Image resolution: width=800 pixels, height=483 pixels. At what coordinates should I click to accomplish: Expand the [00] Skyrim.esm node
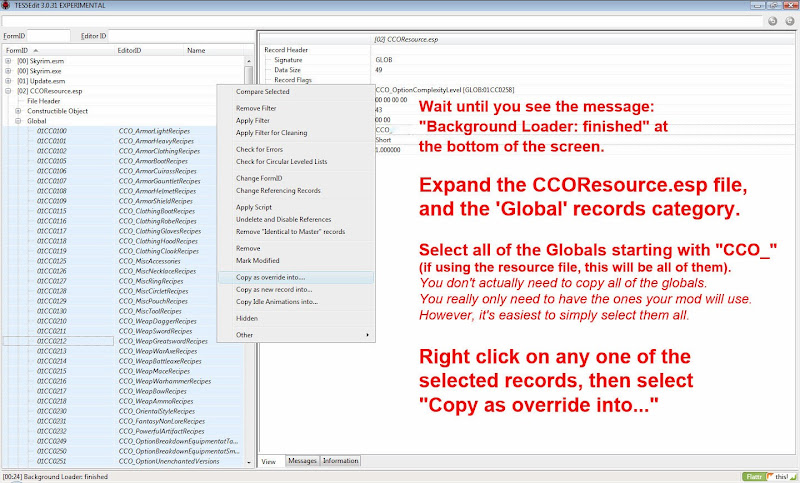pyautogui.click(x=8, y=61)
